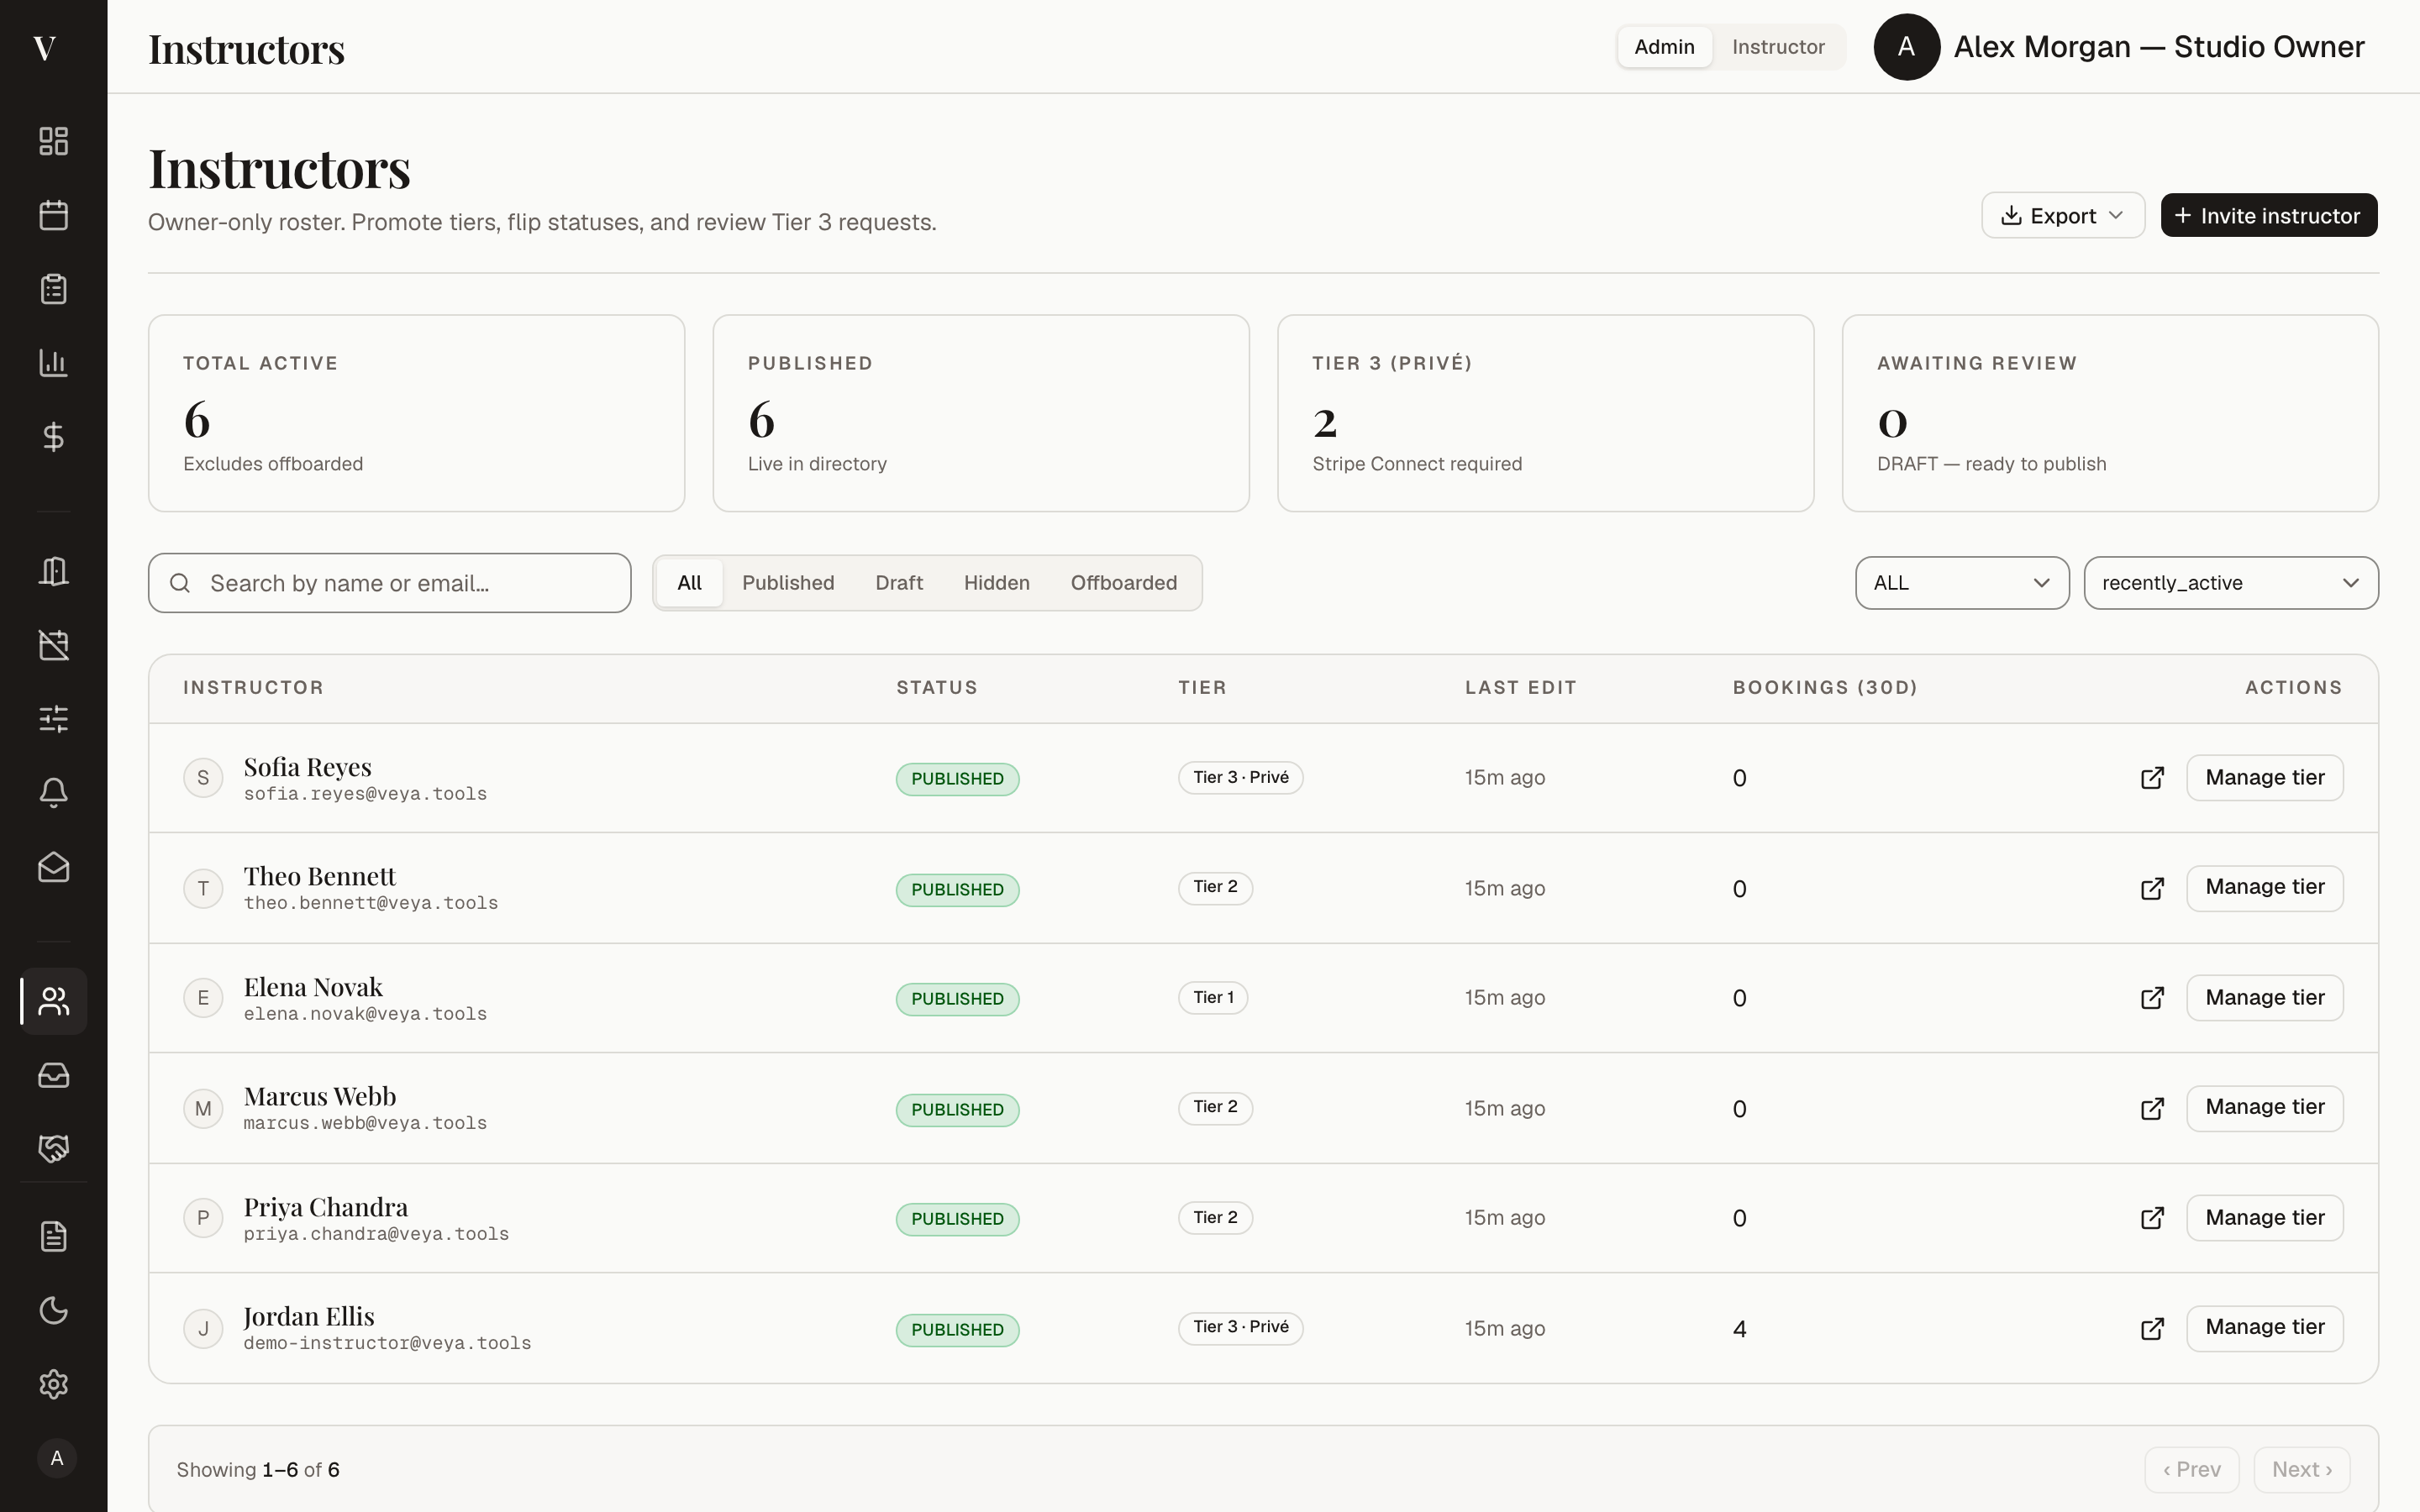Switch to Admin view toggle
Screen dimensions: 2420x1512
click(x=1664, y=47)
